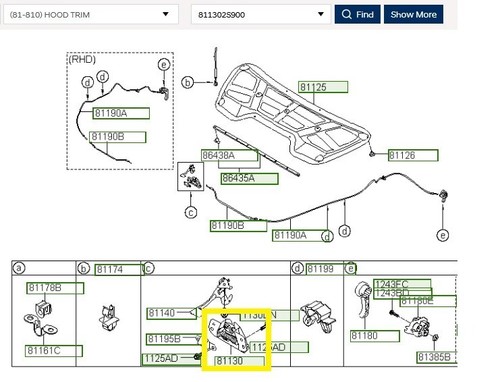Image resolution: width=500 pixels, height=382 pixels.
Task: Select RHD part label 81190A
Action: pyautogui.click(x=121, y=113)
